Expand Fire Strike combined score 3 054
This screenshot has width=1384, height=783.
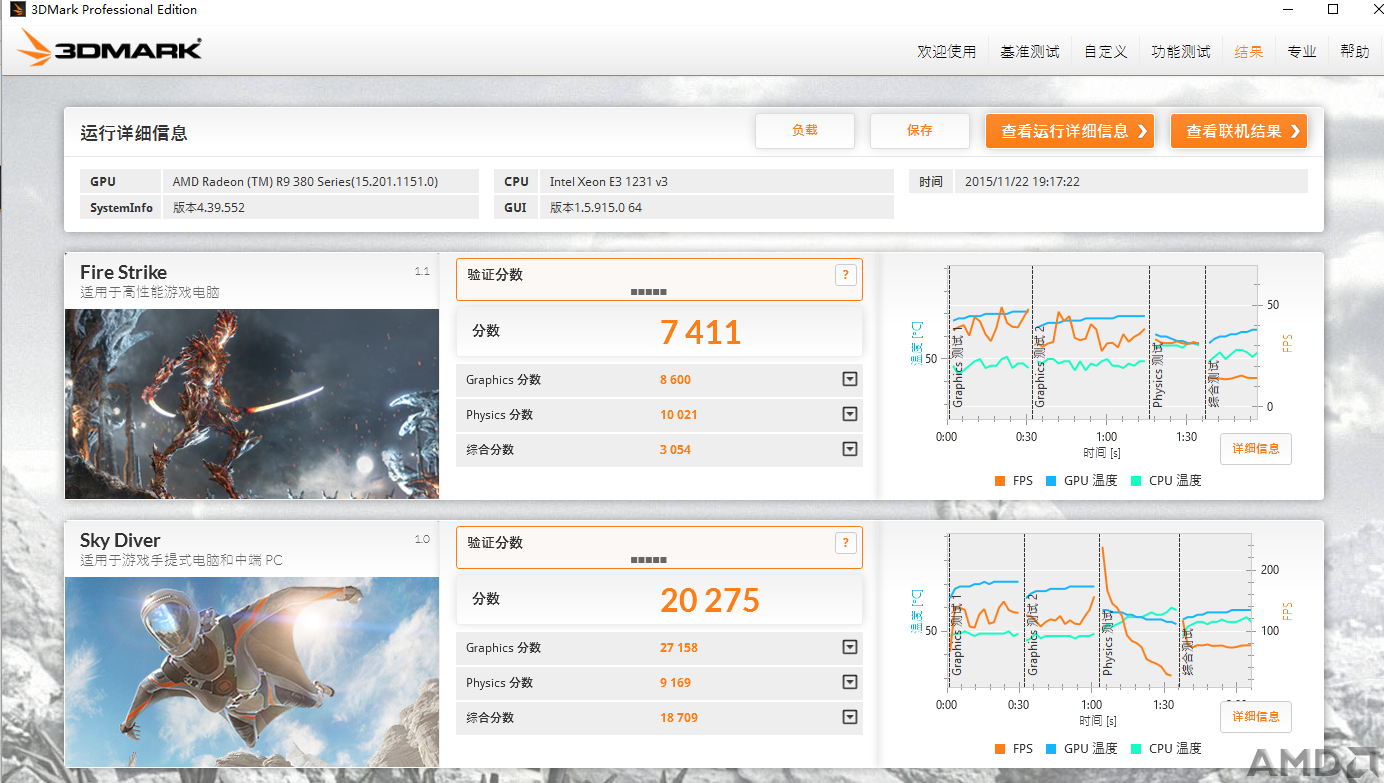coord(850,450)
